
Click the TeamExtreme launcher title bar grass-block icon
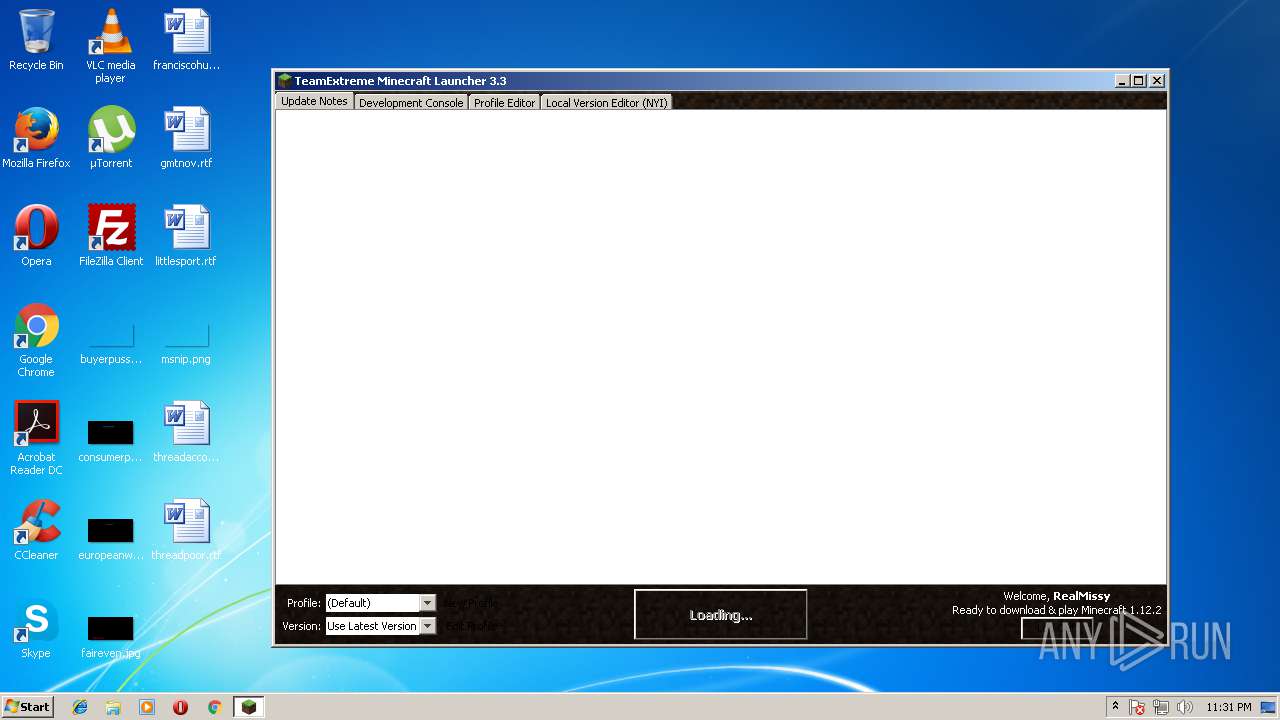coord(285,81)
